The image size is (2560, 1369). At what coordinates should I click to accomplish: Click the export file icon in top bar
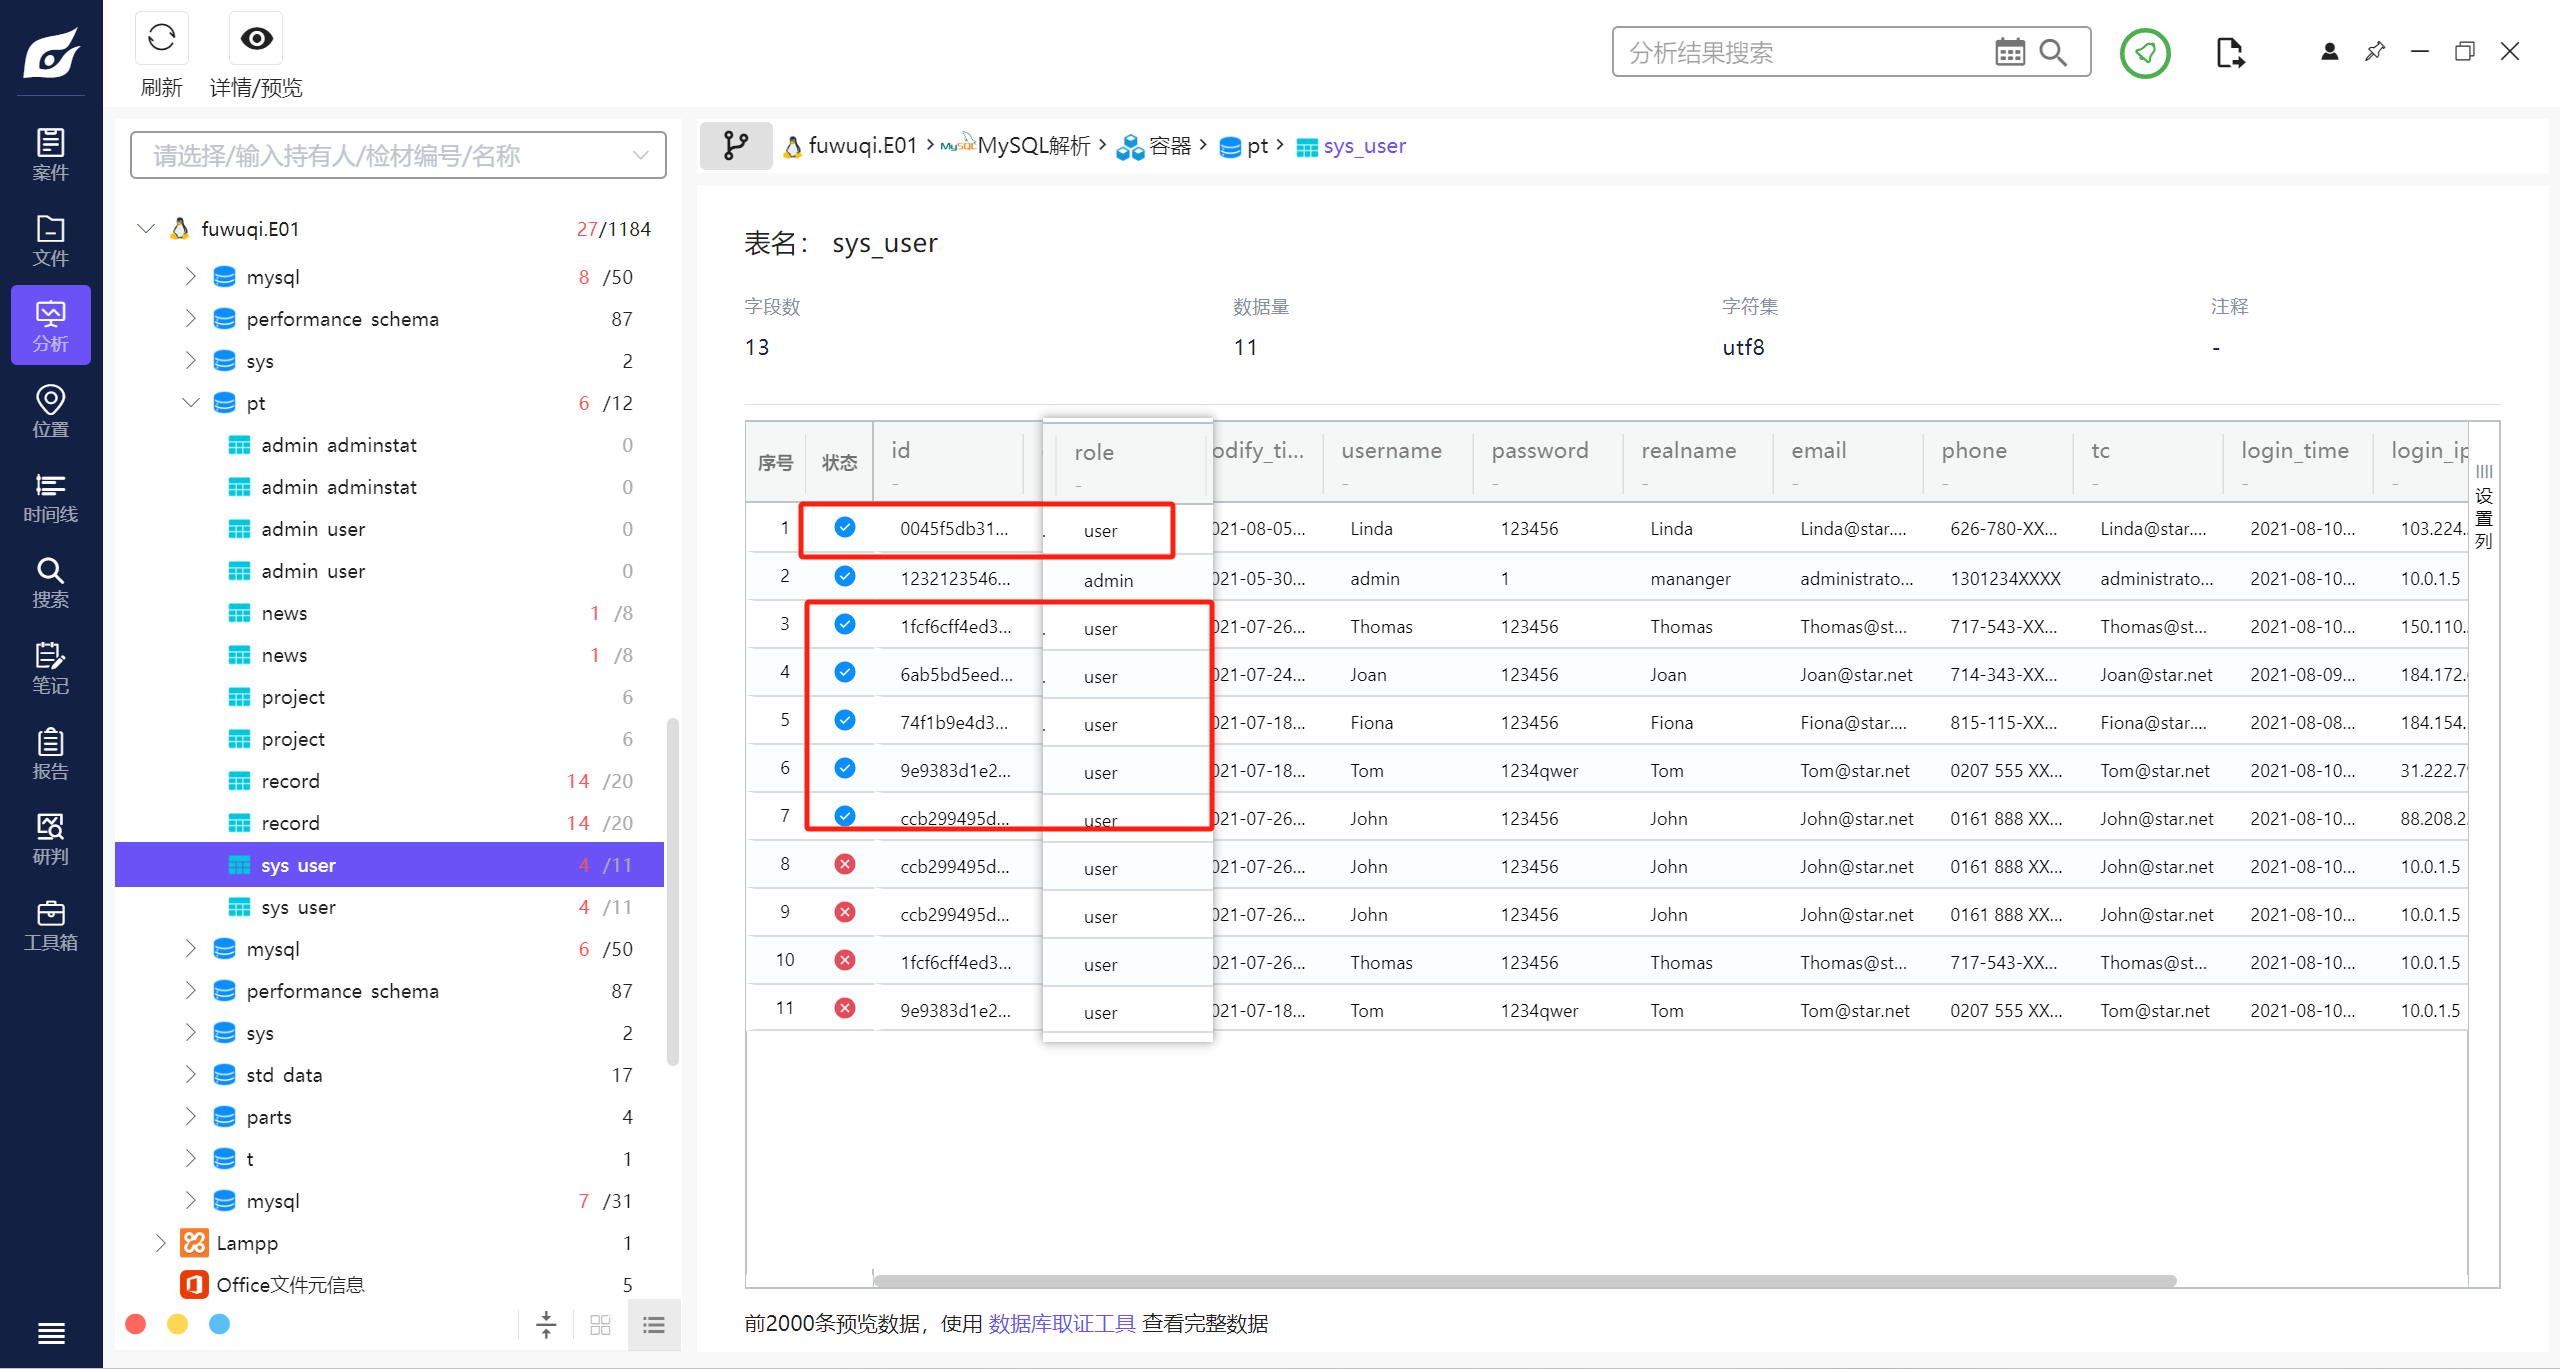2229,52
